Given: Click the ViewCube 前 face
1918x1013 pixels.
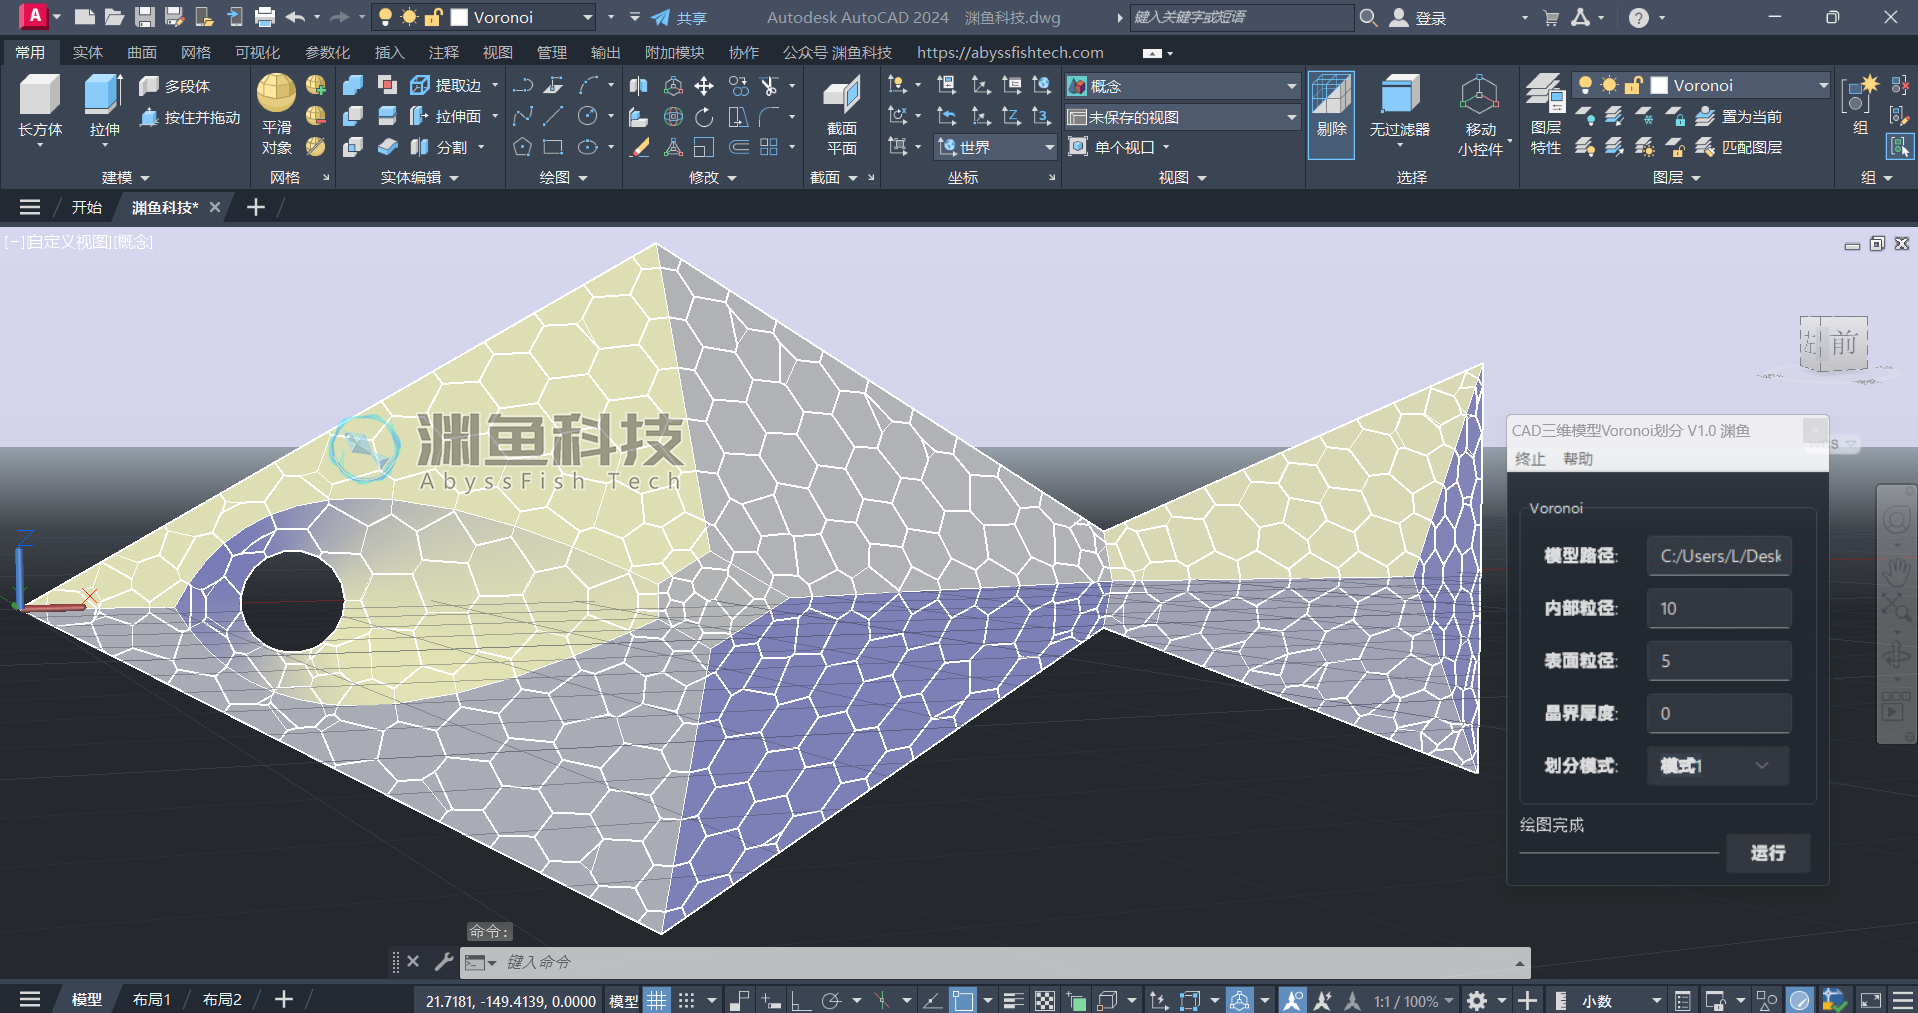Looking at the screenshot, I should point(1844,344).
